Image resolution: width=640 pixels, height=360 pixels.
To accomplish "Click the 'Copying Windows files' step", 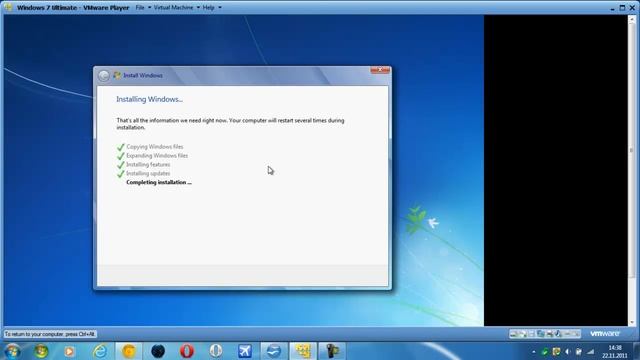I will (155, 147).
